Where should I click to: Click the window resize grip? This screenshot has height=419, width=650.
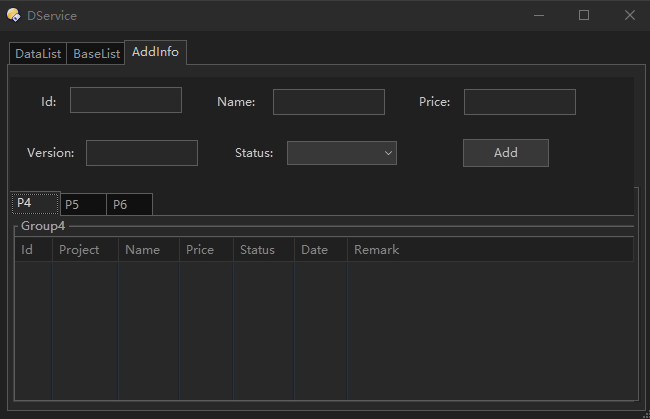[646, 415]
